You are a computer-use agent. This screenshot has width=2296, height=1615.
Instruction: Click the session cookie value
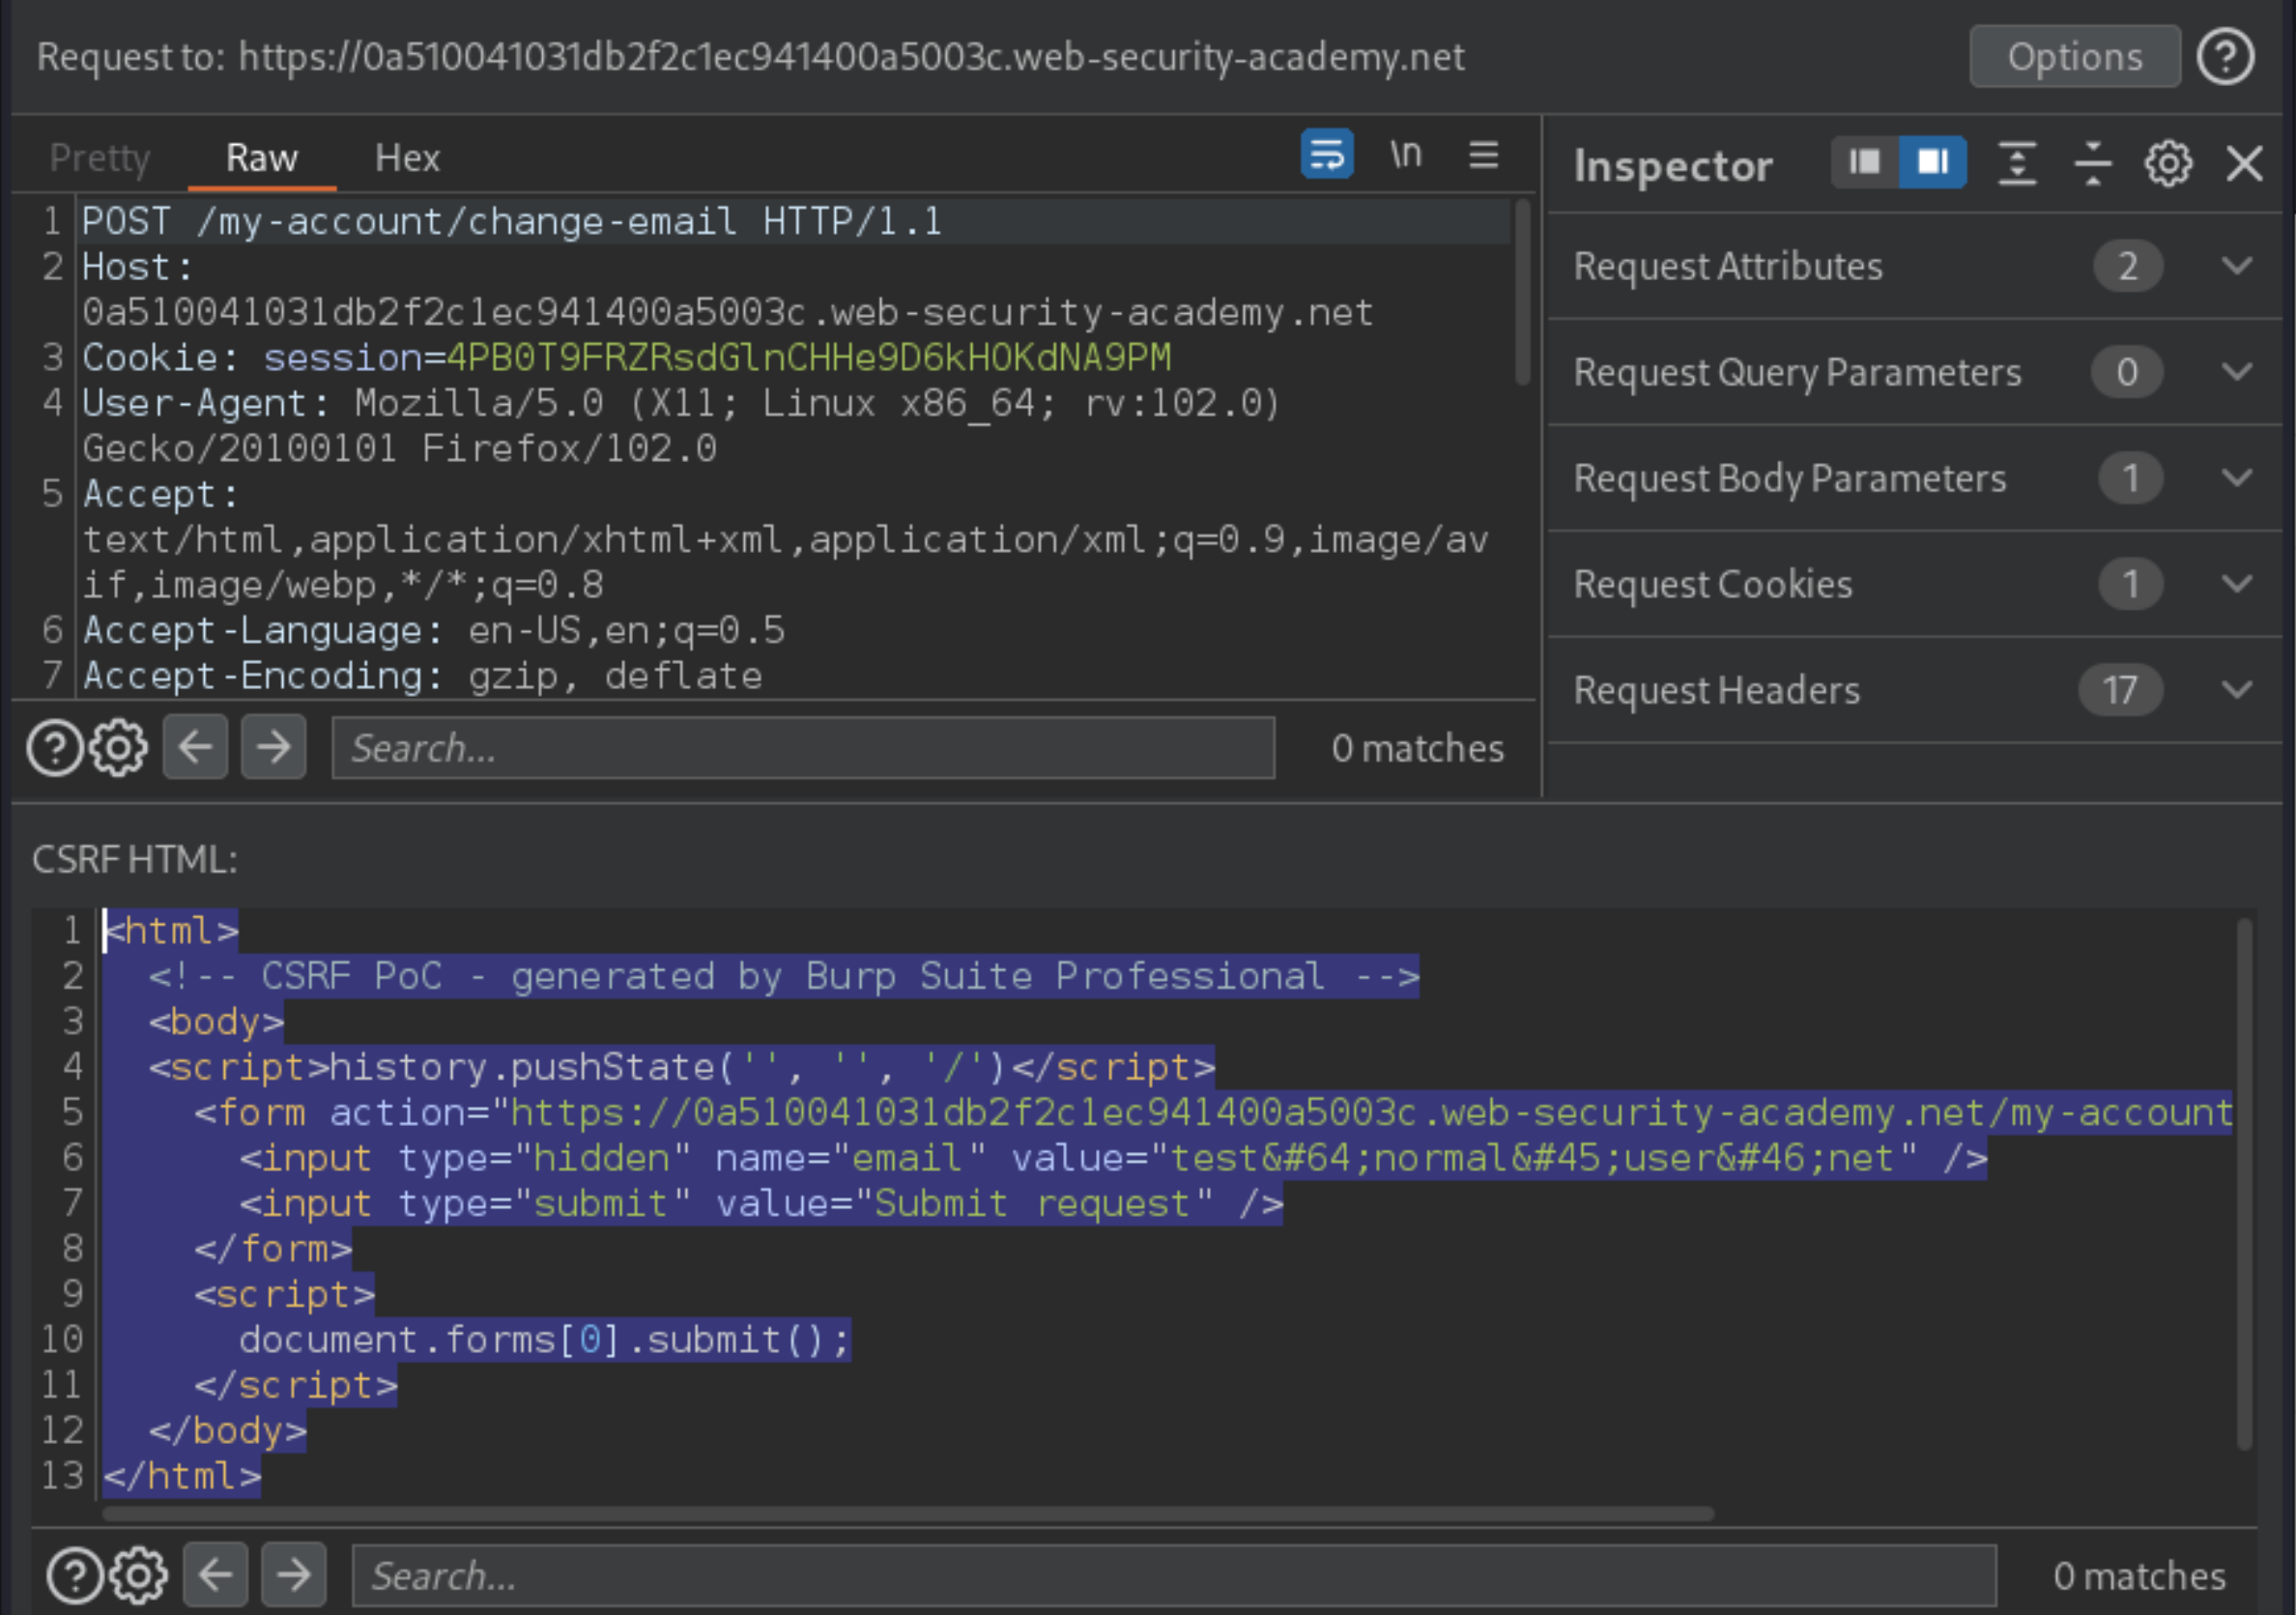tap(808, 357)
